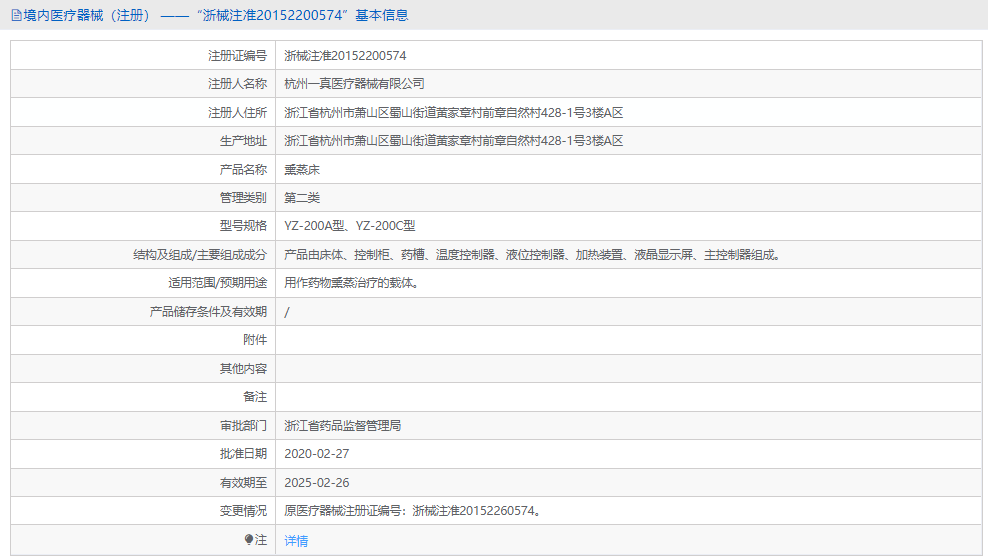The image size is (988, 560).
Task: Click the 变更情况 label
Action: (x=243, y=511)
